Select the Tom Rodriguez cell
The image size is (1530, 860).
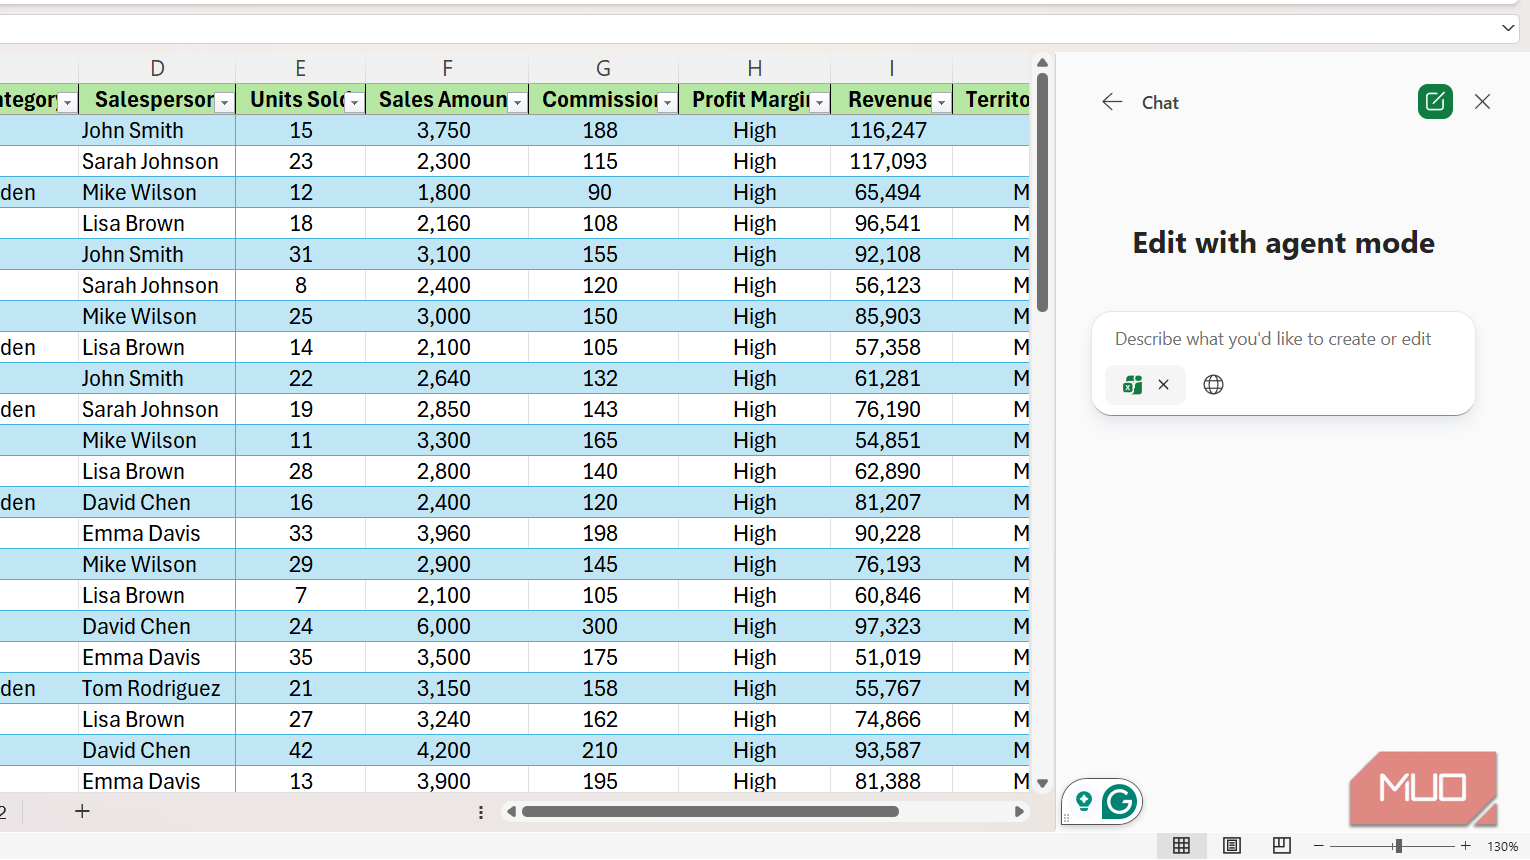157,688
